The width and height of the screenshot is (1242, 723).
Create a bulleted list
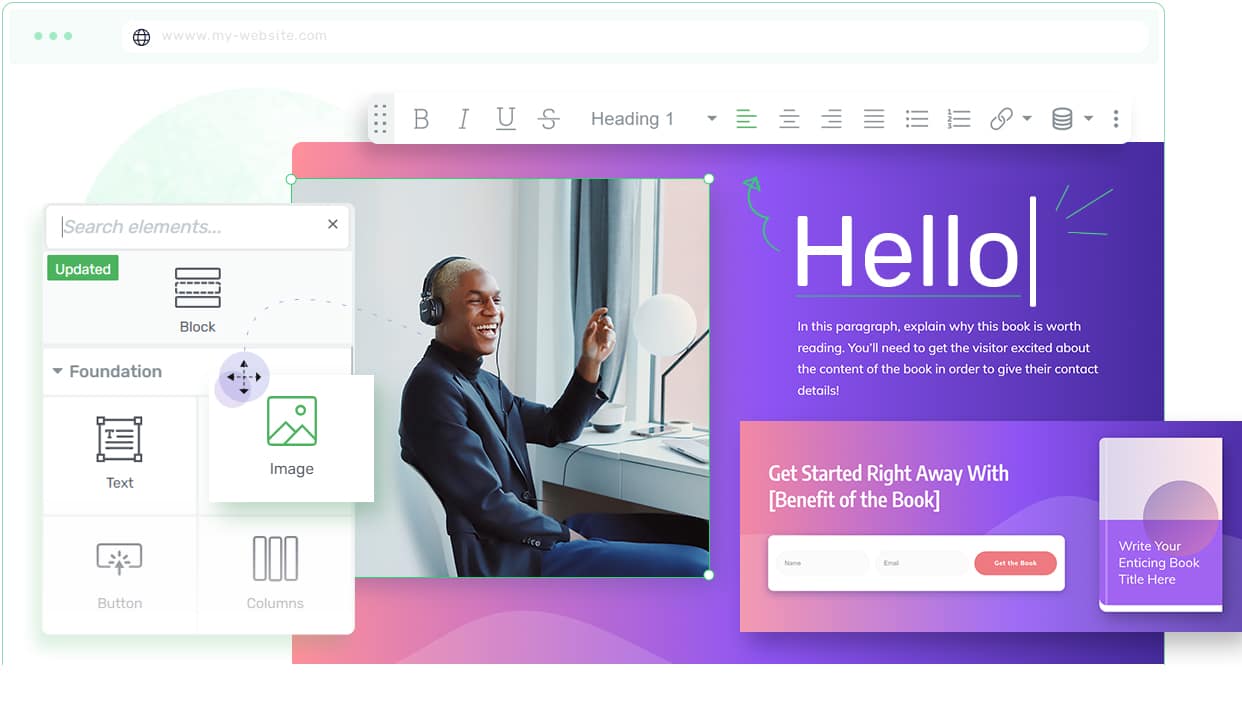point(916,118)
